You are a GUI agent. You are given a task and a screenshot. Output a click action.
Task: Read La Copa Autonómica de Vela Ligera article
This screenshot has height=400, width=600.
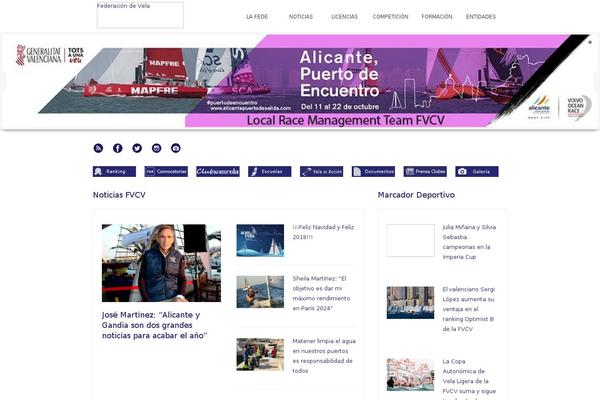tap(469, 379)
